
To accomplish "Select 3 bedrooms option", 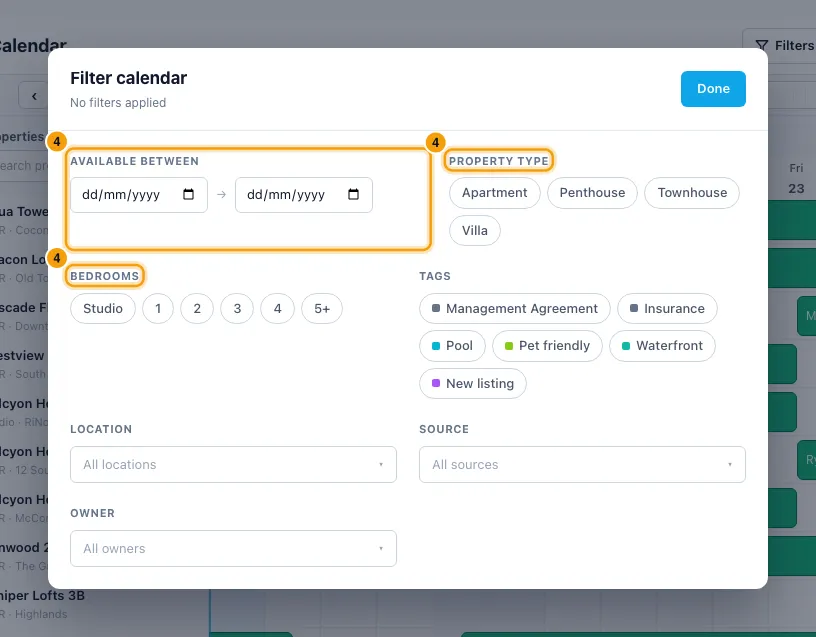I will [x=237, y=309].
